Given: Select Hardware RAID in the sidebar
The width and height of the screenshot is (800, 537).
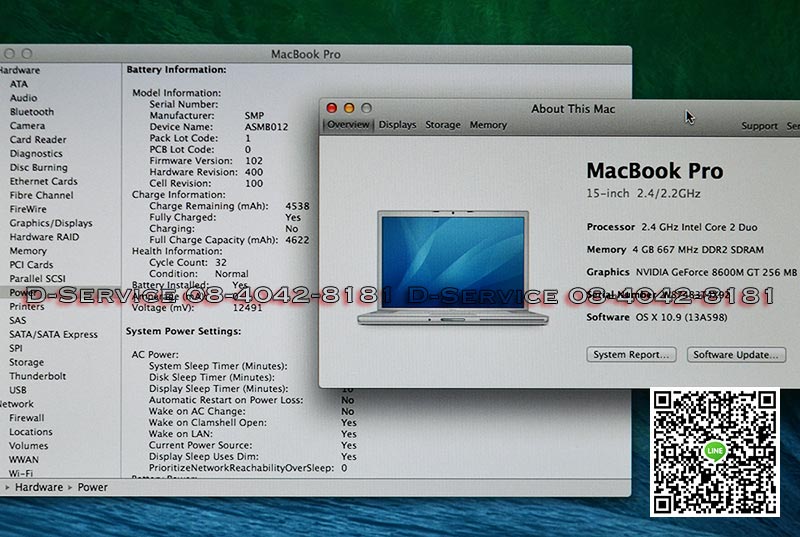Looking at the screenshot, I should [x=44, y=237].
